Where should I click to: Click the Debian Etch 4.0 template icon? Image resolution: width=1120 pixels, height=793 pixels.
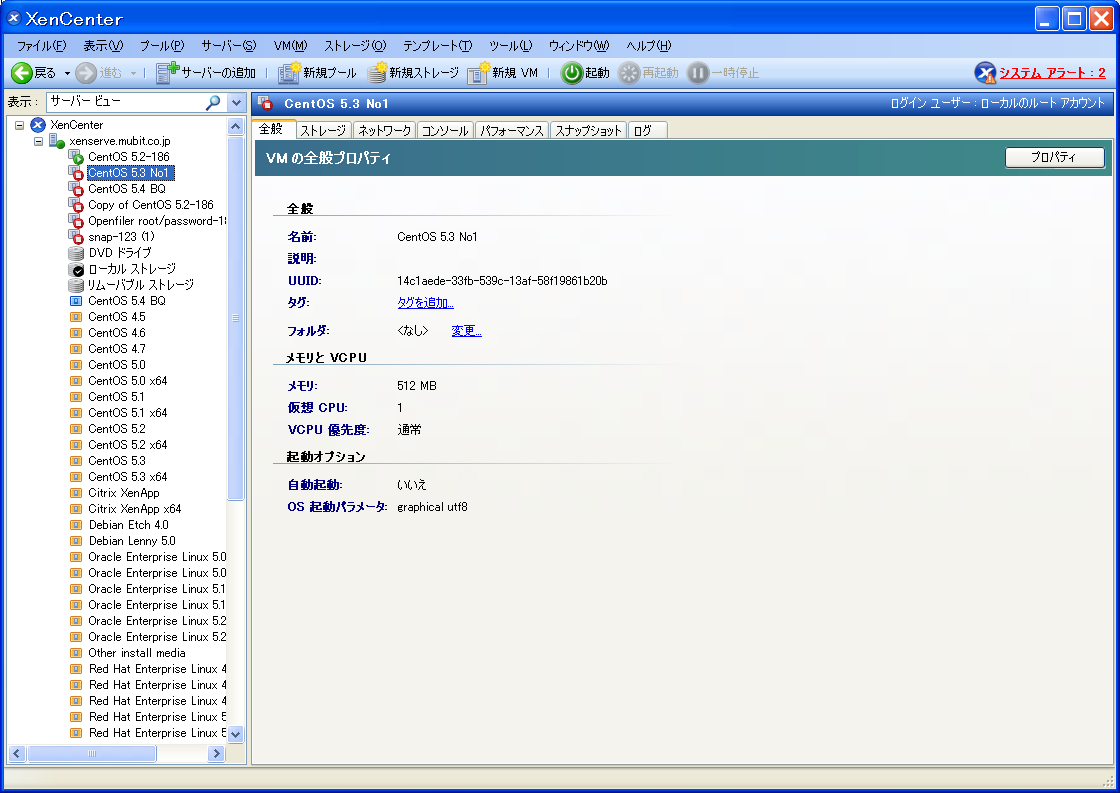76,525
